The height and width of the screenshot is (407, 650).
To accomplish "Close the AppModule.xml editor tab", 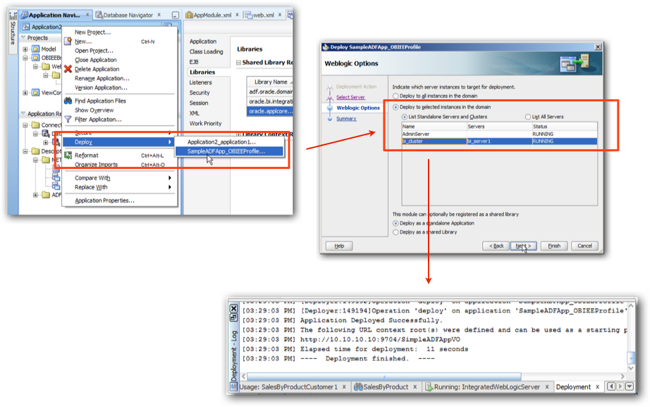I will (x=237, y=15).
